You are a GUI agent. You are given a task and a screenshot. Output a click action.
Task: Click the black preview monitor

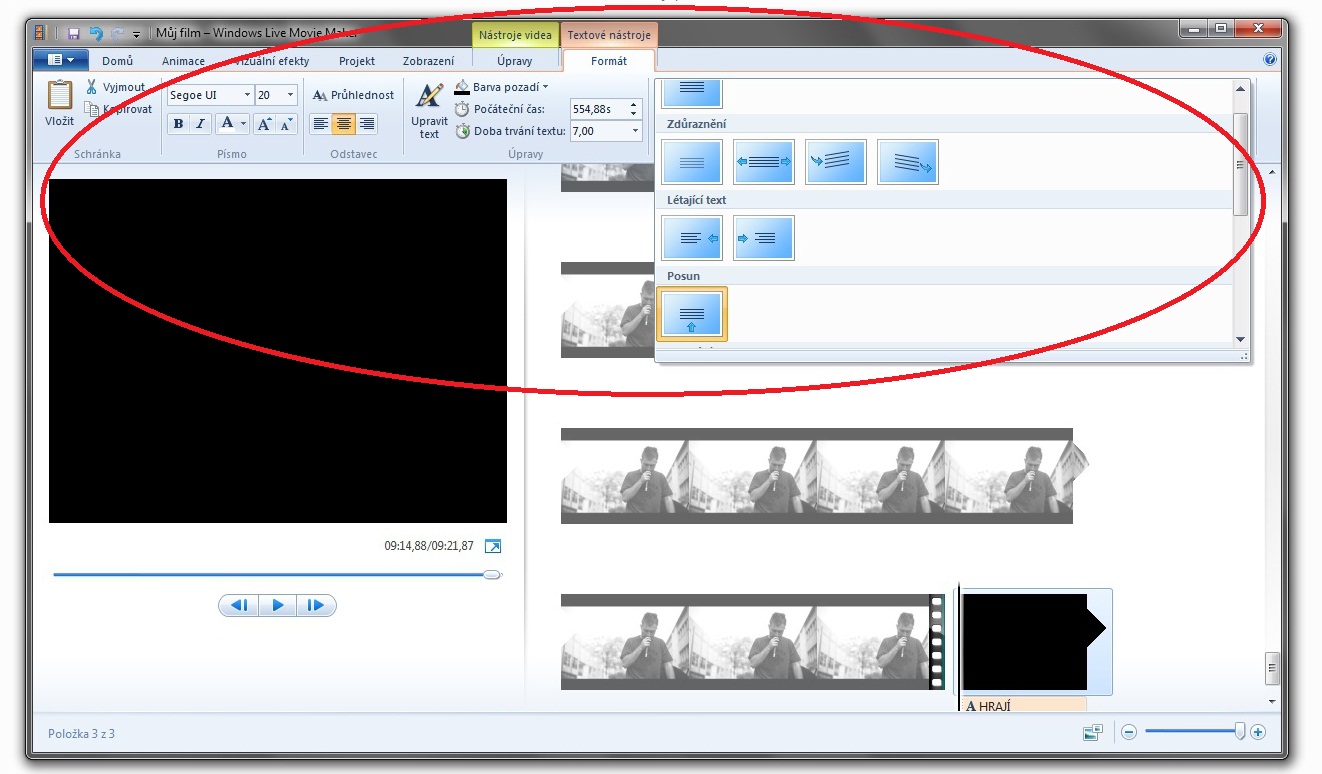[278, 351]
